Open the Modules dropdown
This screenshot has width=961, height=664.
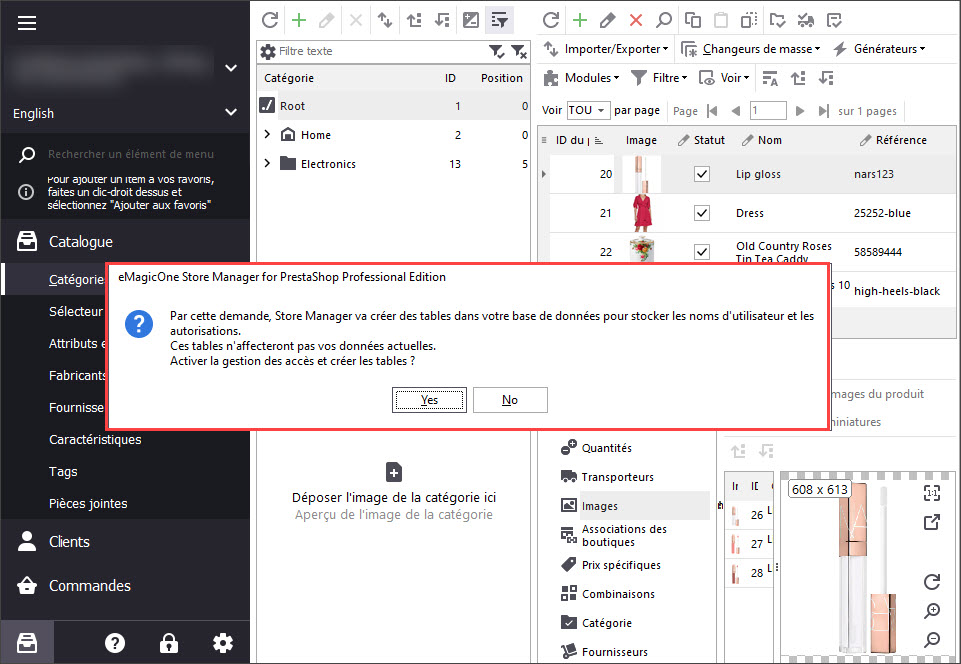581,78
